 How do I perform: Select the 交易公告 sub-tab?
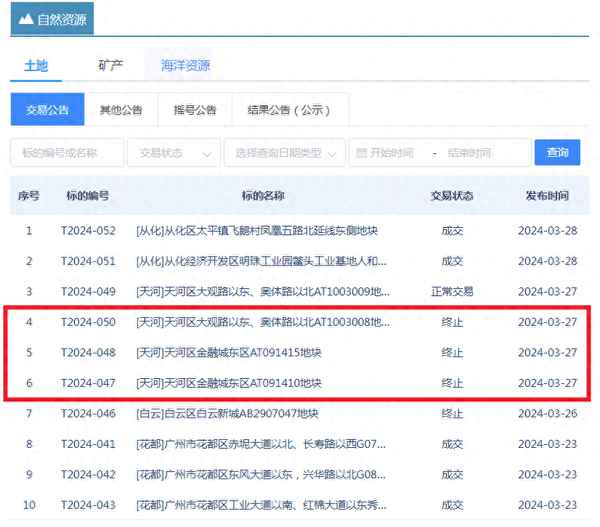click(47, 110)
